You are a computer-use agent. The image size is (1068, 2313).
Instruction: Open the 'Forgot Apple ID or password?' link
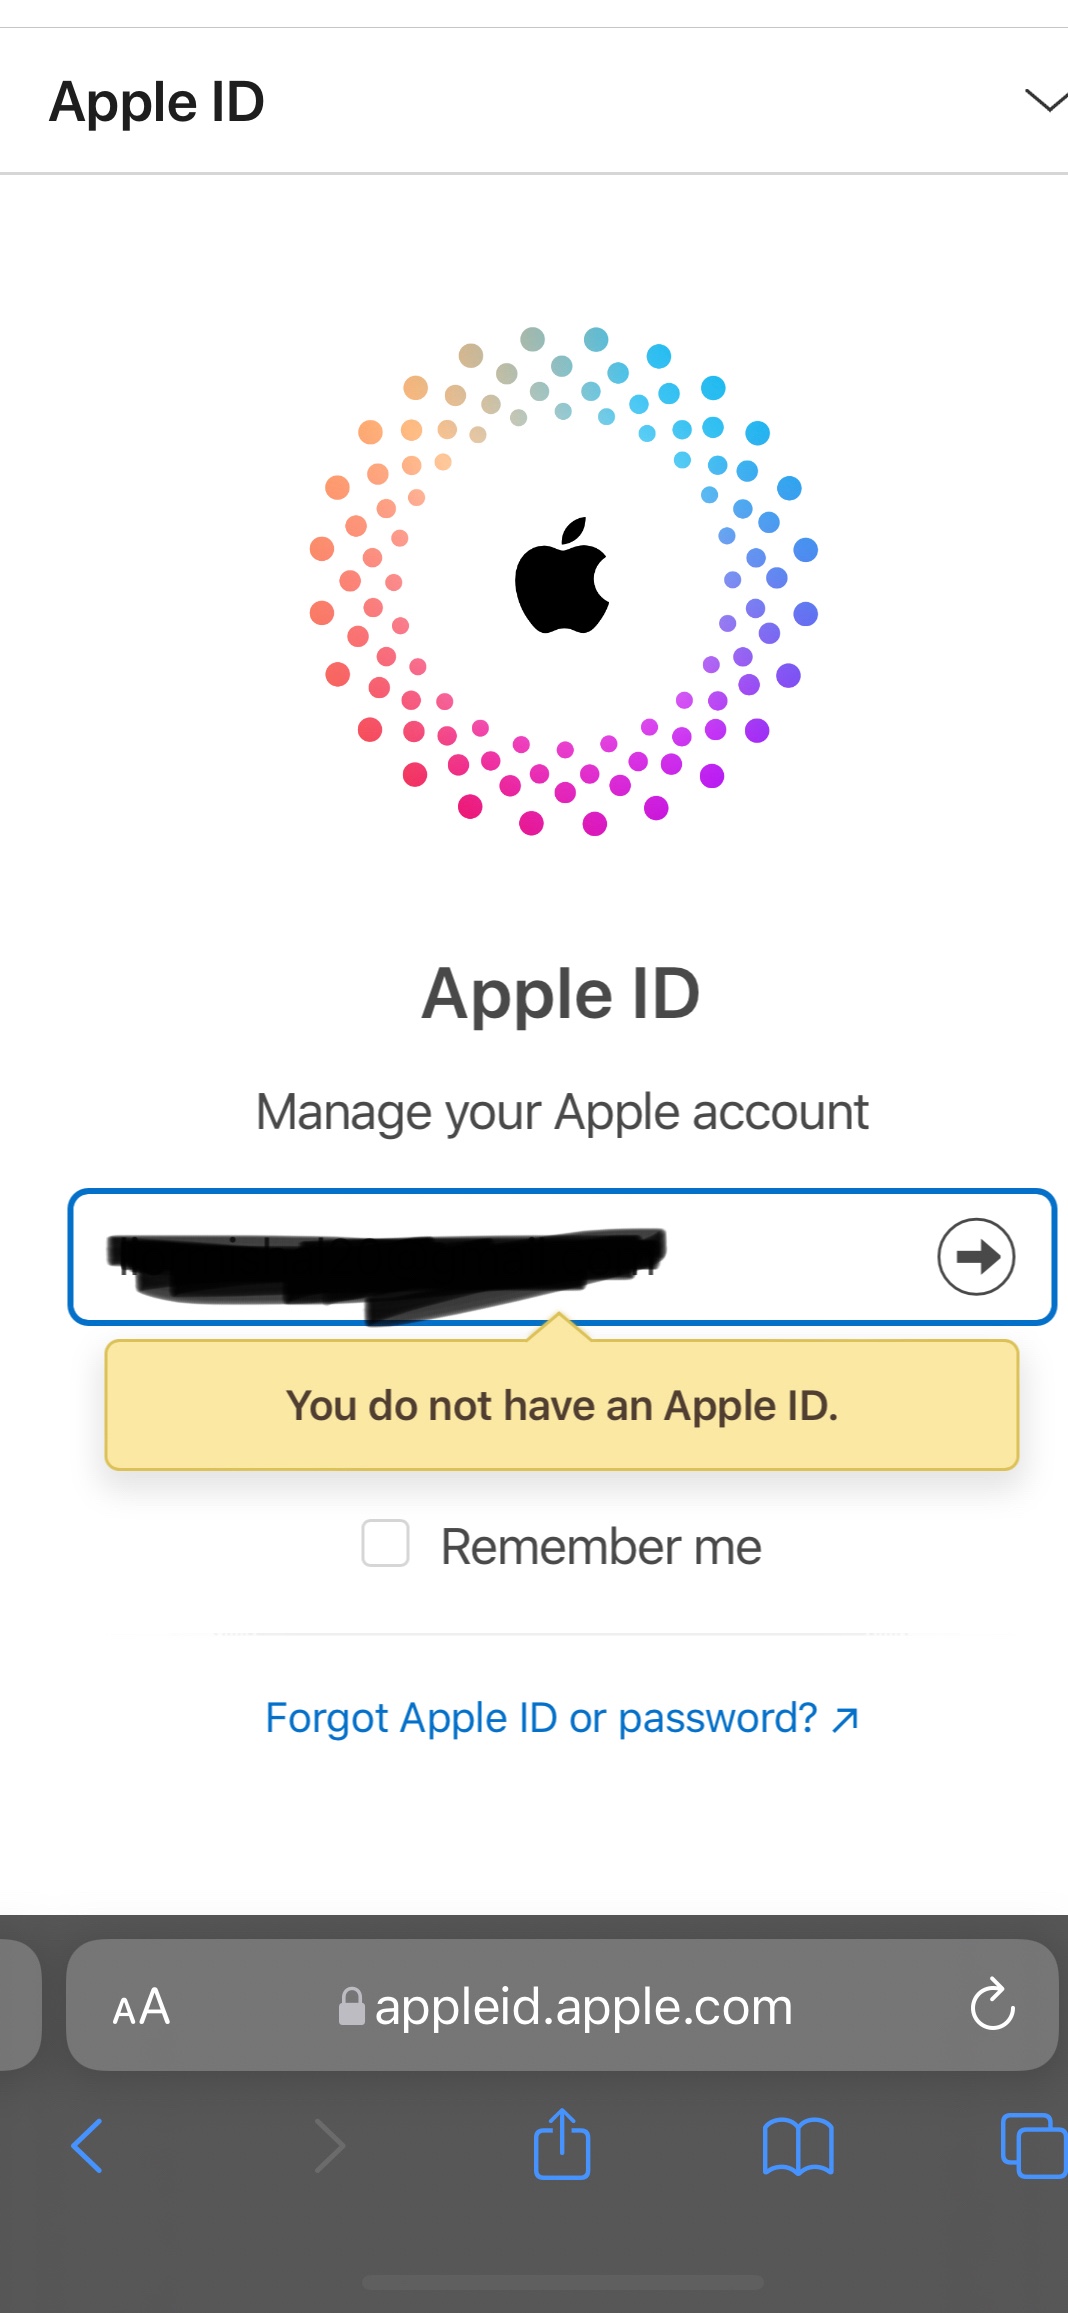pyautogui.click(x=541, y=1718)
